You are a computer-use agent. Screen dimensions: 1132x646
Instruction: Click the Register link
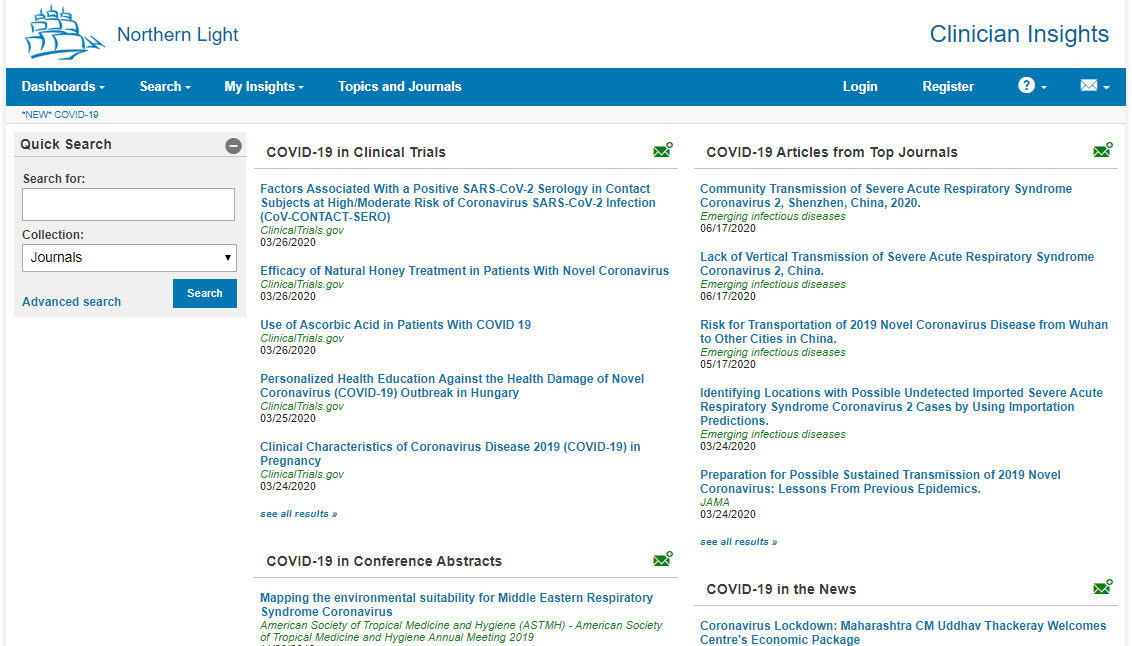[947, 87]
